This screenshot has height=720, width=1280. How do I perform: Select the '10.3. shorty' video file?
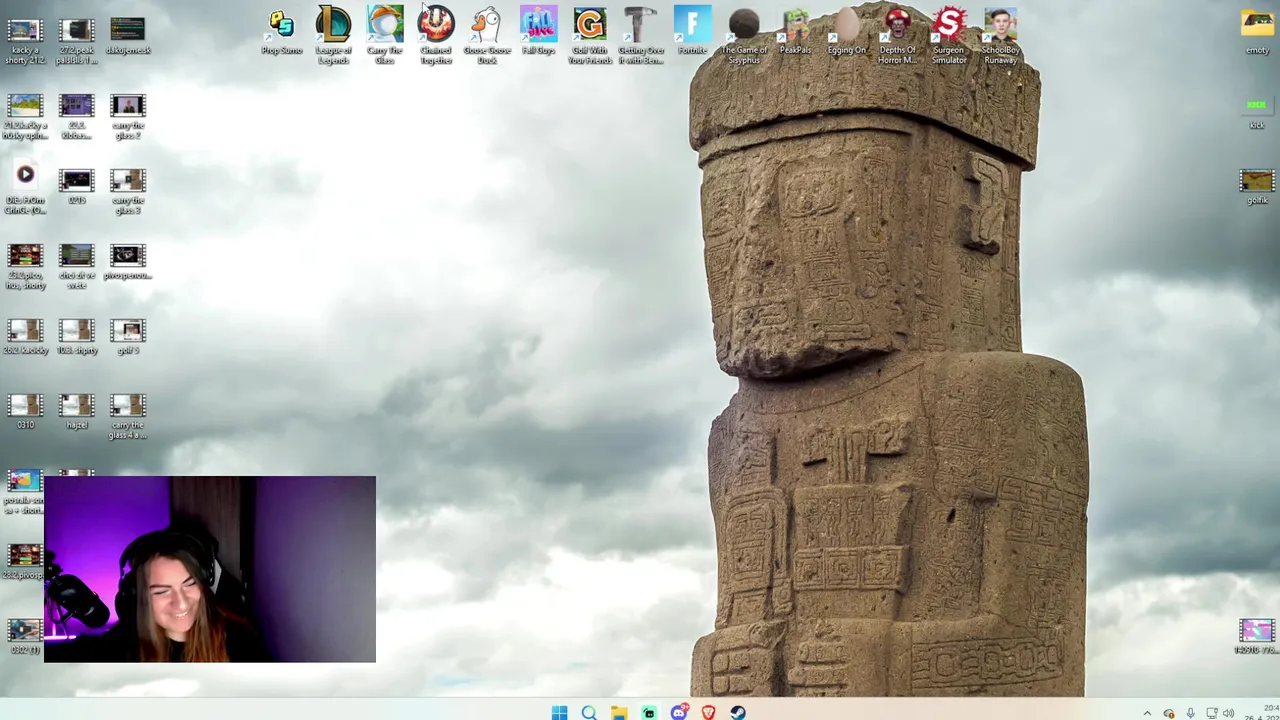77,337
